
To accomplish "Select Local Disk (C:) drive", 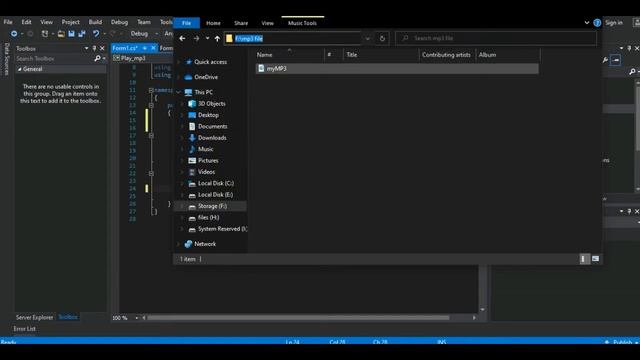I will [216, 184].
